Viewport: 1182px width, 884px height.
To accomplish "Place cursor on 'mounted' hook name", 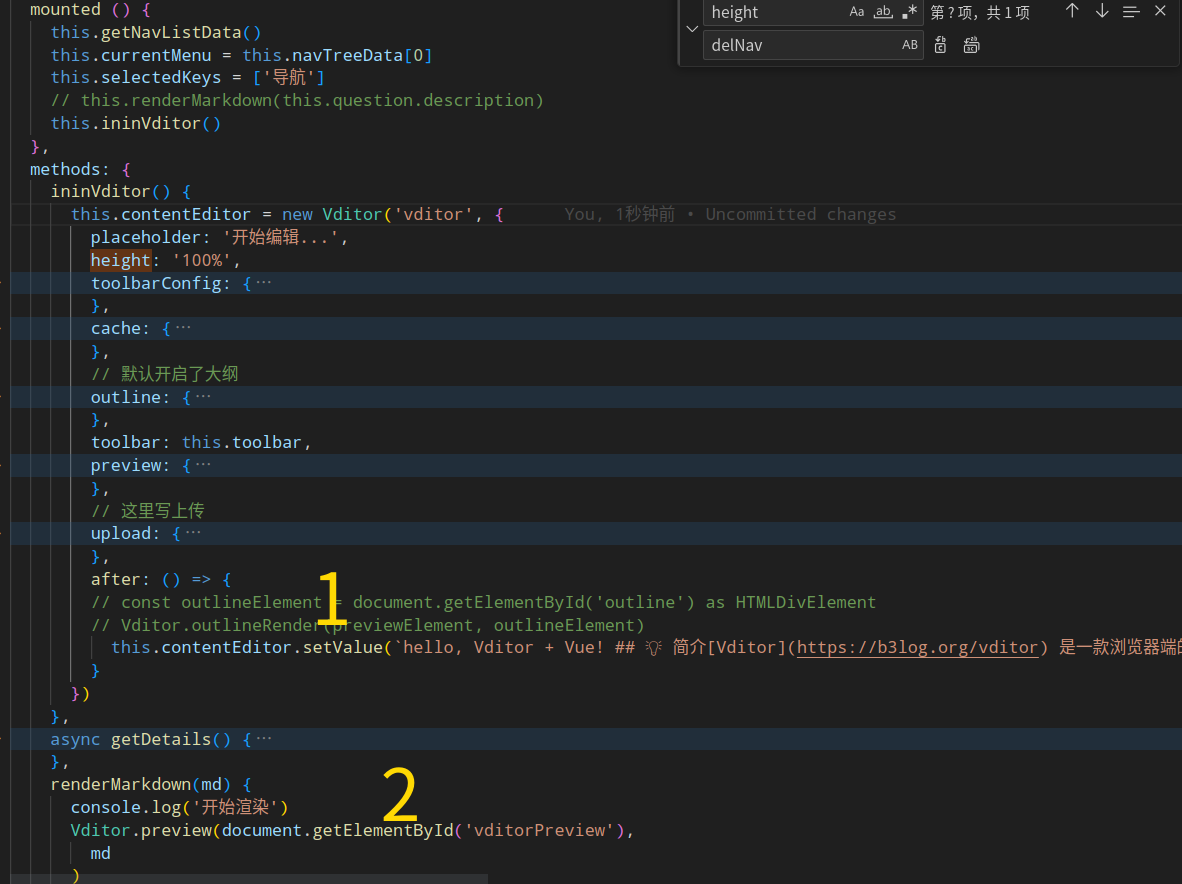I will pyautogui.click(x=65, y=10).
